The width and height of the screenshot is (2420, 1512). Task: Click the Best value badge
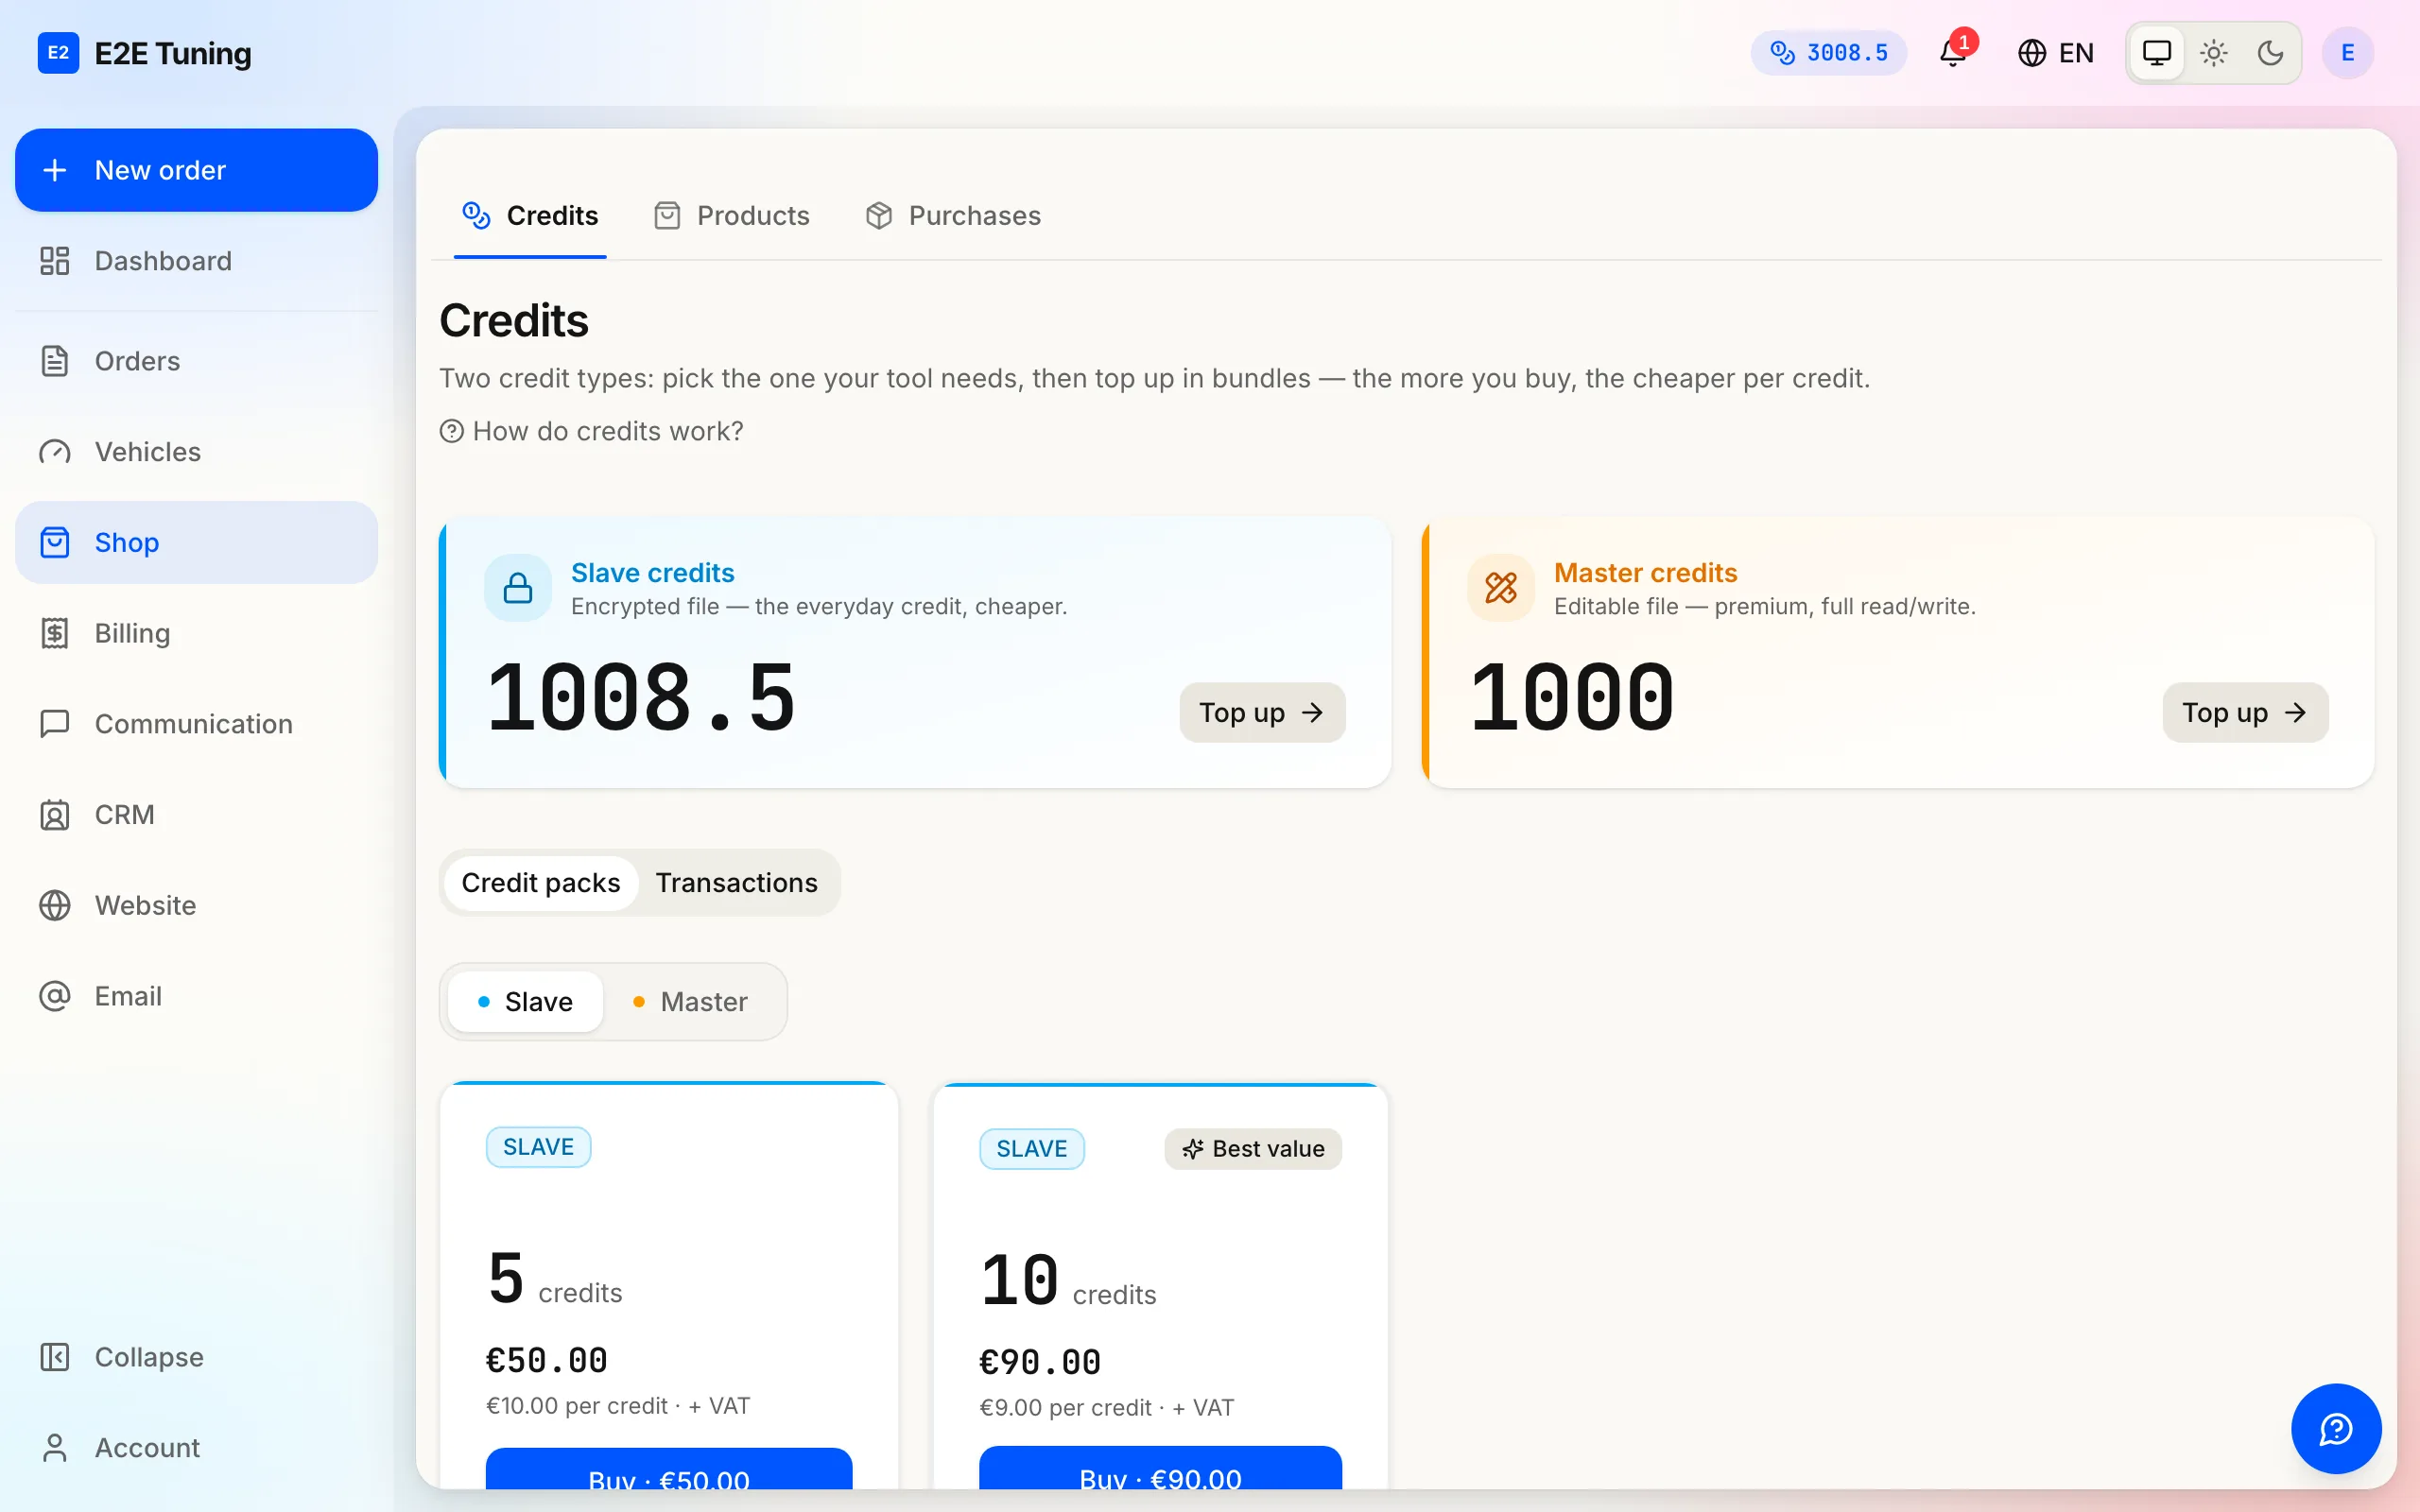point(1253,1149)
